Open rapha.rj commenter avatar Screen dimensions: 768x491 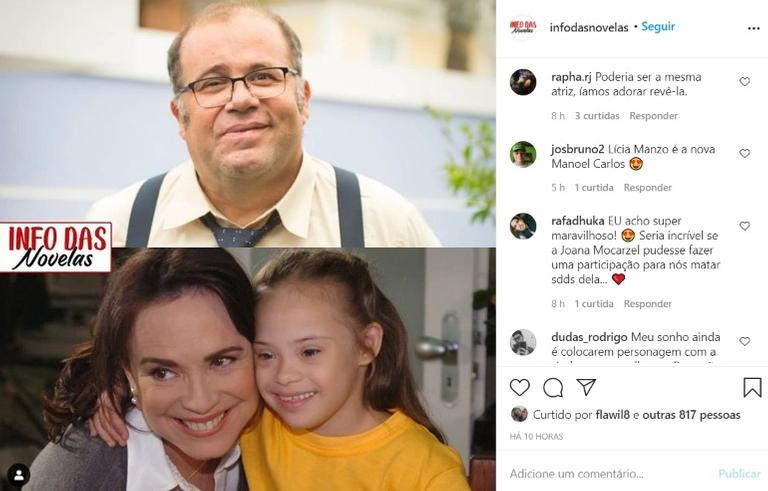click(523, 82)
